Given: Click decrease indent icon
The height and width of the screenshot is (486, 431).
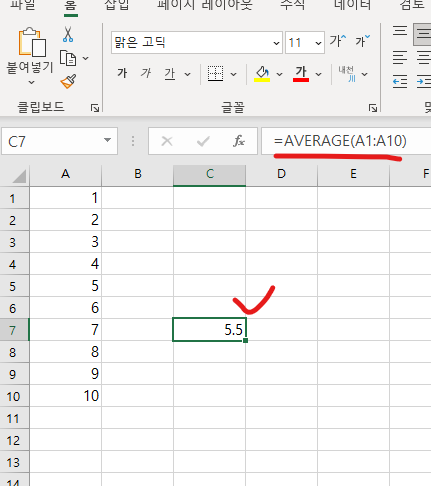Looking at the screenshot, I should [400, 81].
